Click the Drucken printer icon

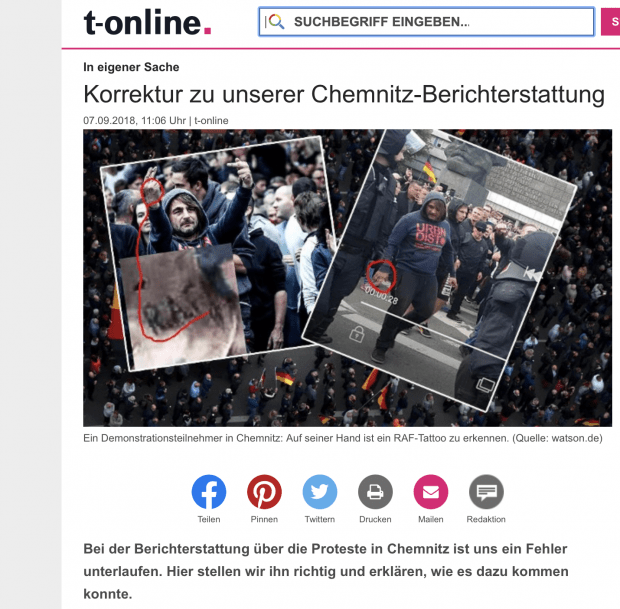tap(375, 492)
